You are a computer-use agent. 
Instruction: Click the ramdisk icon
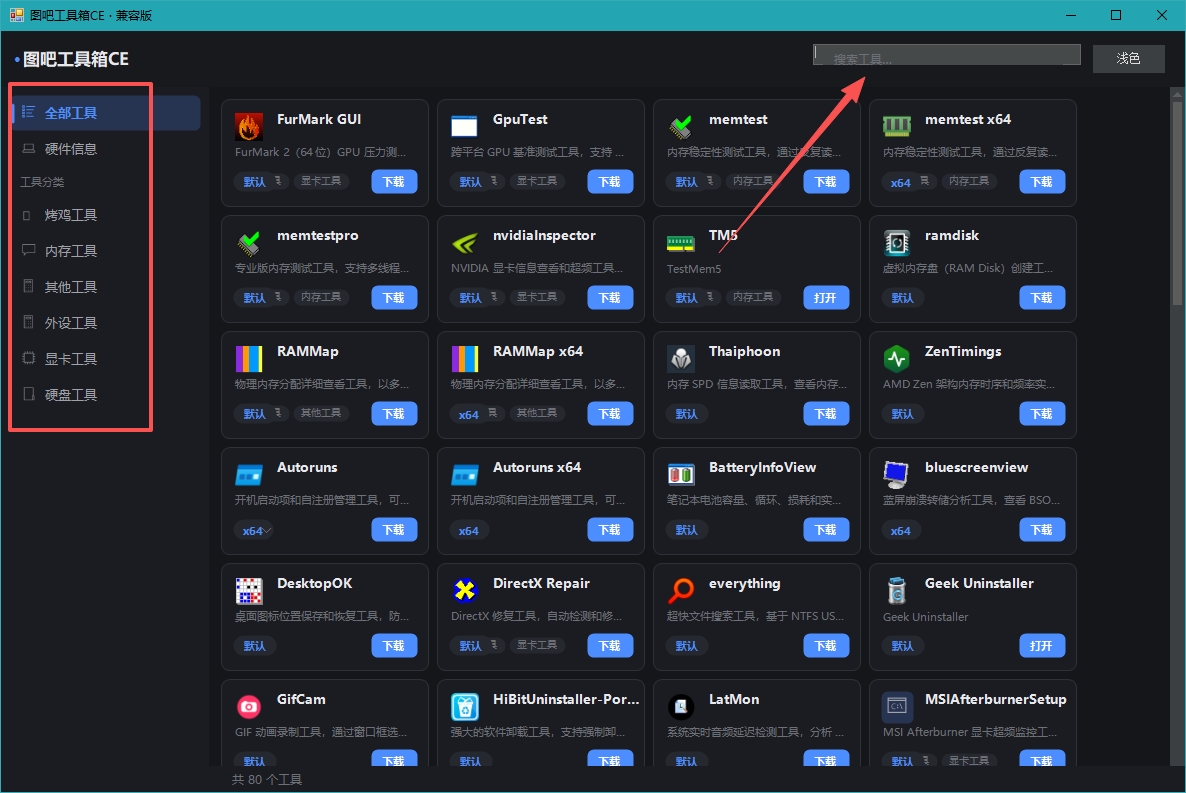pyautogui.click(x=896, y=243)
